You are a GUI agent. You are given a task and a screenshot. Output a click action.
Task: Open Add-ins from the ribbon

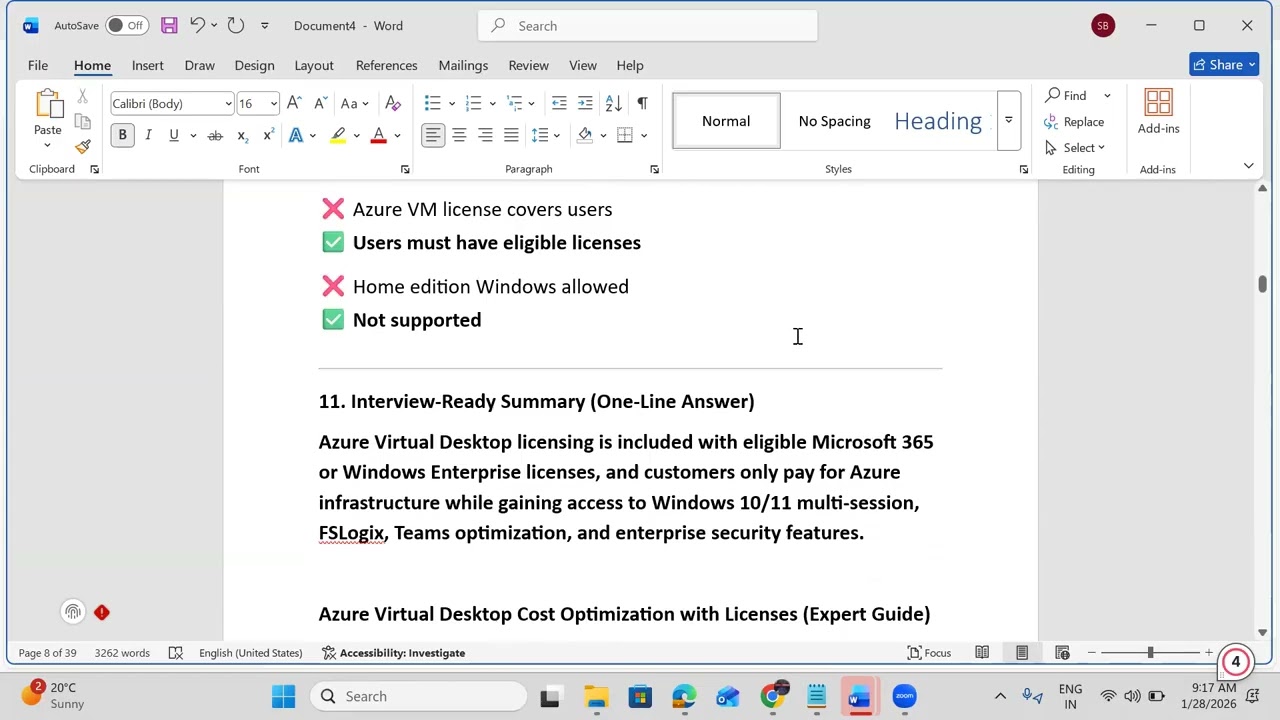[x=1158, y=112]
